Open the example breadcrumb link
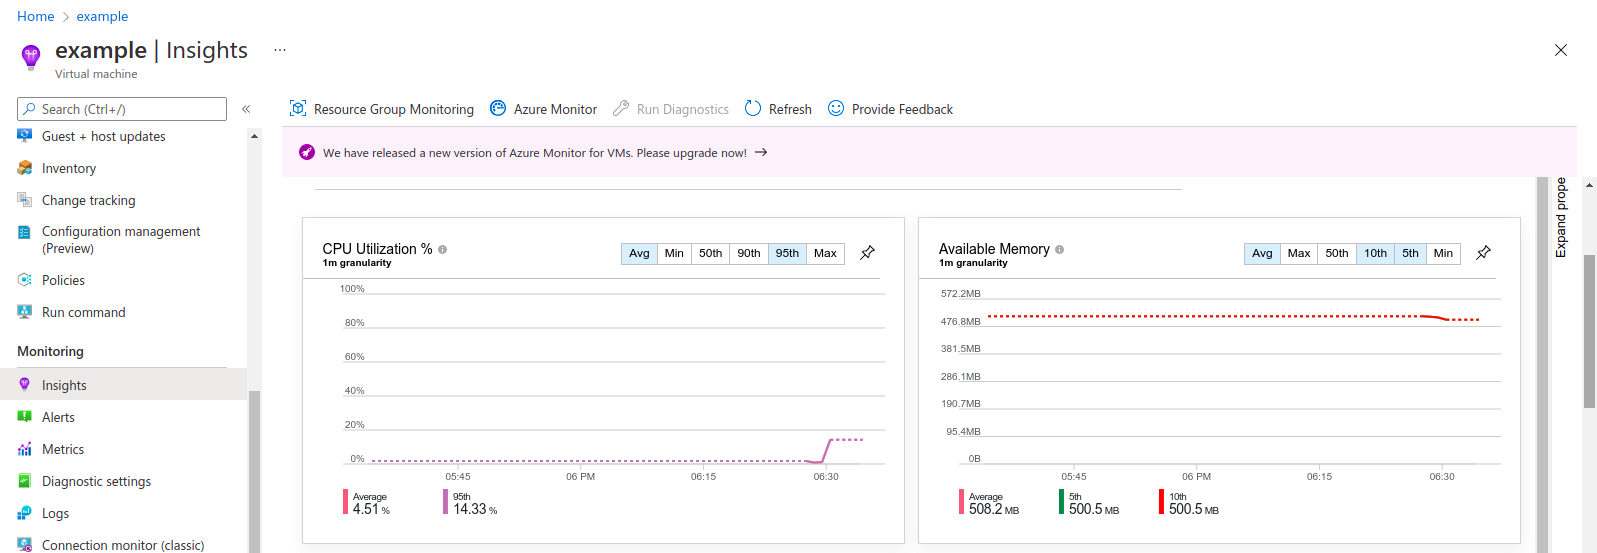This screenshot has height=553, width=1597. pyautogui.click(x=102, y=16)
